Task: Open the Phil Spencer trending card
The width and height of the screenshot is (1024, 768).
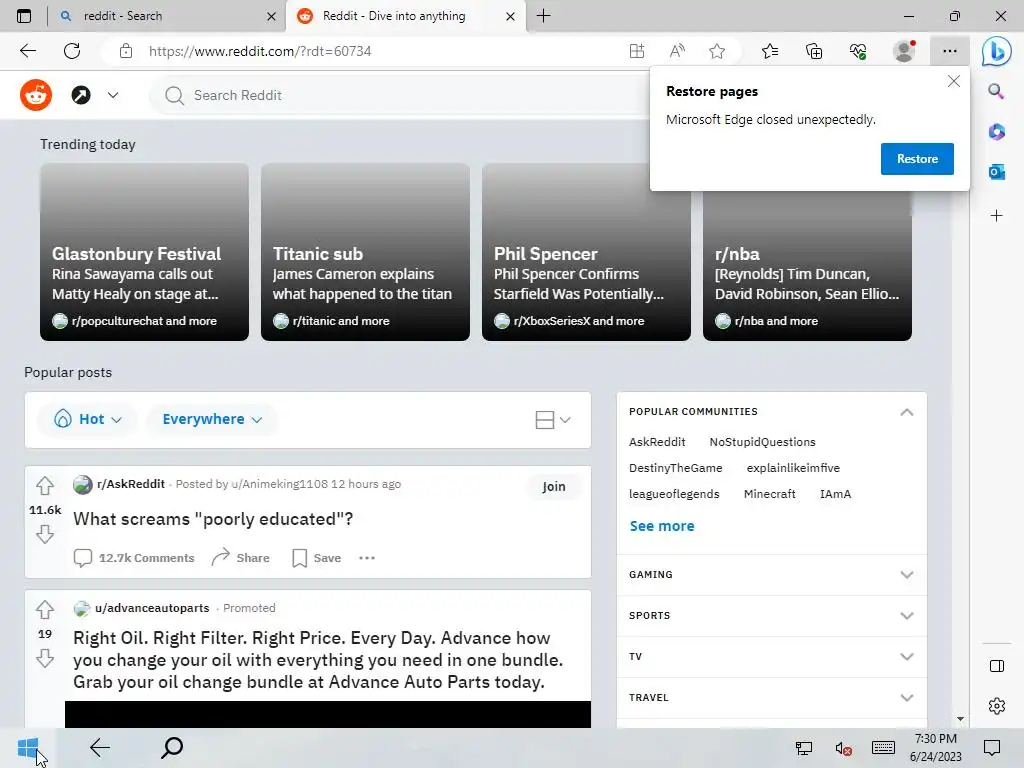Action: pyautogui.click(x=586, y=252)
